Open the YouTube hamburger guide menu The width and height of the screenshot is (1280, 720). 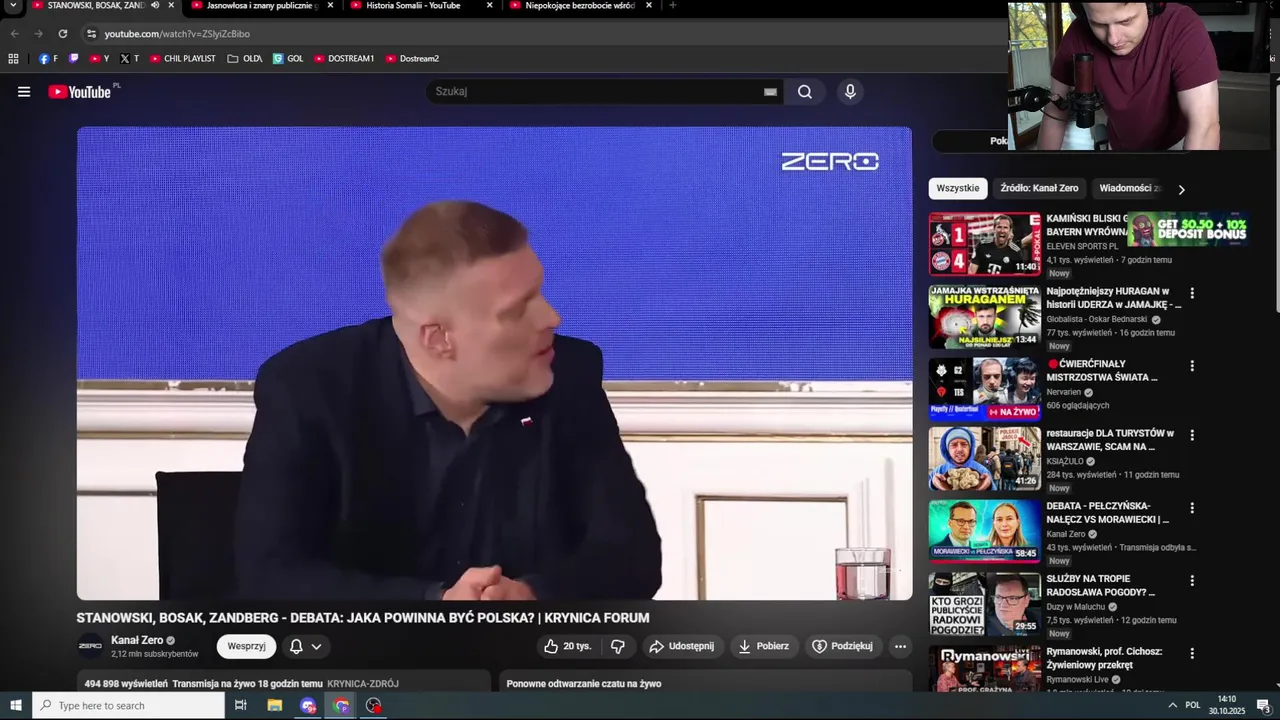[x=24, y=92]
